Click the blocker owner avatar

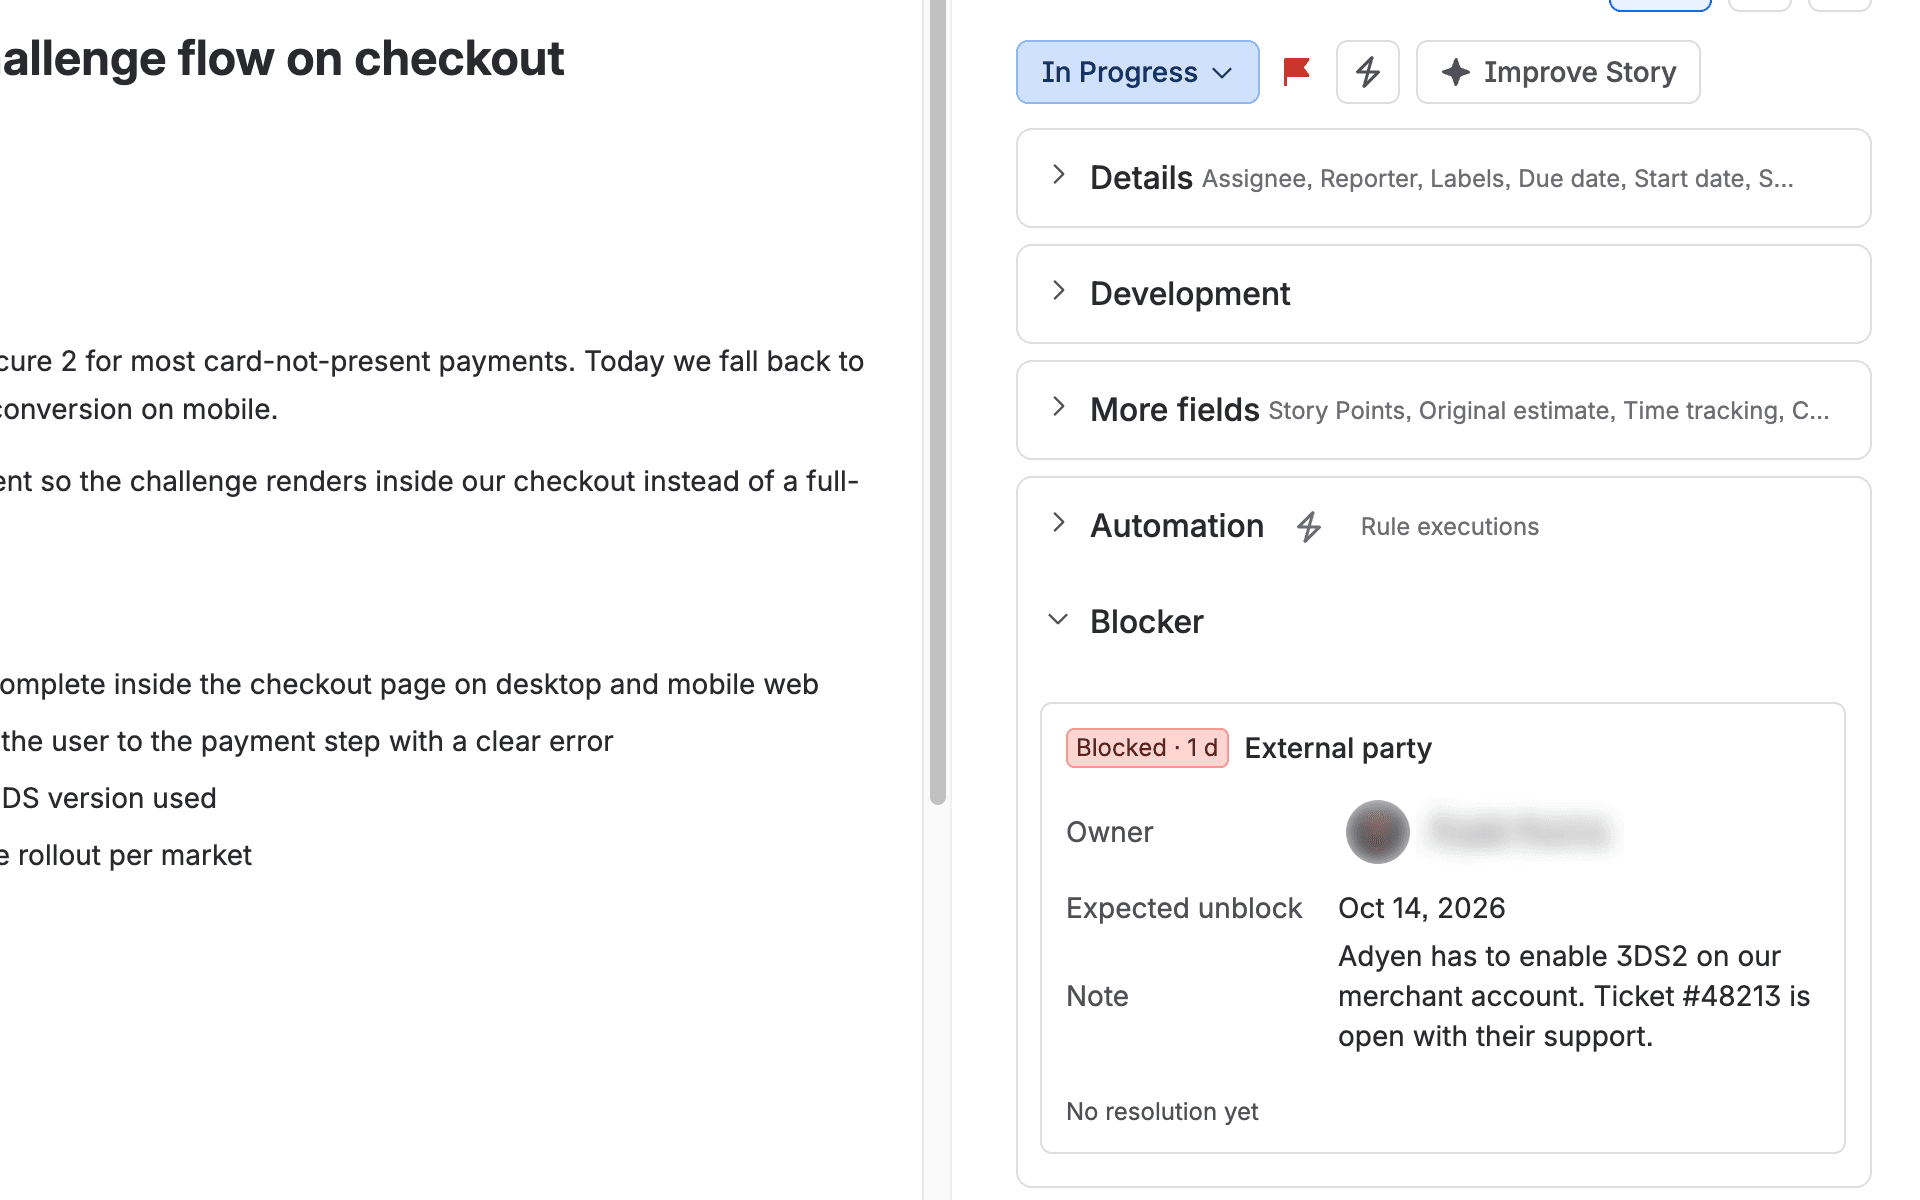coord(1377,832)
